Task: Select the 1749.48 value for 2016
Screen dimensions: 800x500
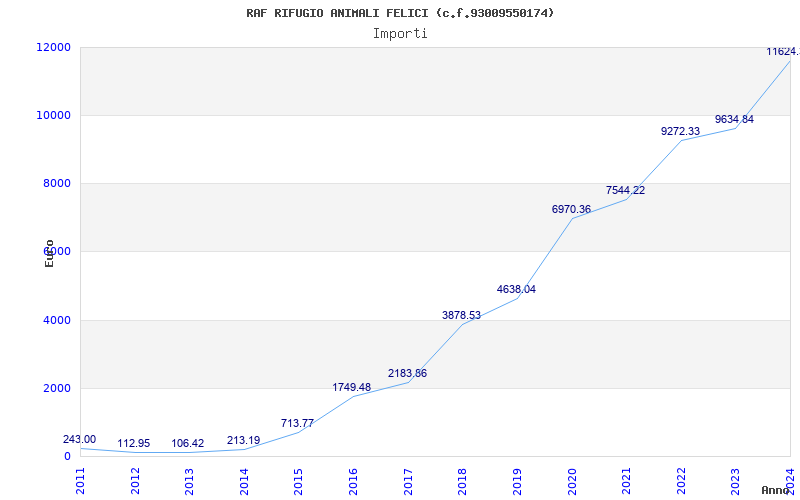Action: (x=352, y=387)
